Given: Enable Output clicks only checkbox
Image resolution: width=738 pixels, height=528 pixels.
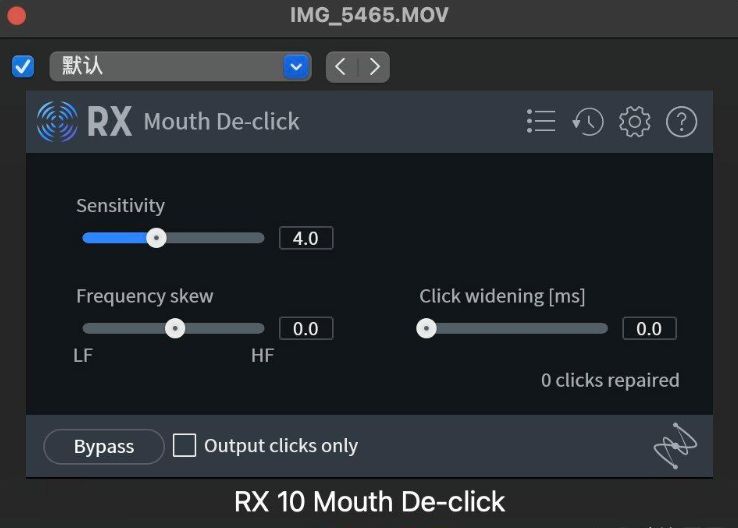Looking at the screenshot, I should click(x=185, y=446).
